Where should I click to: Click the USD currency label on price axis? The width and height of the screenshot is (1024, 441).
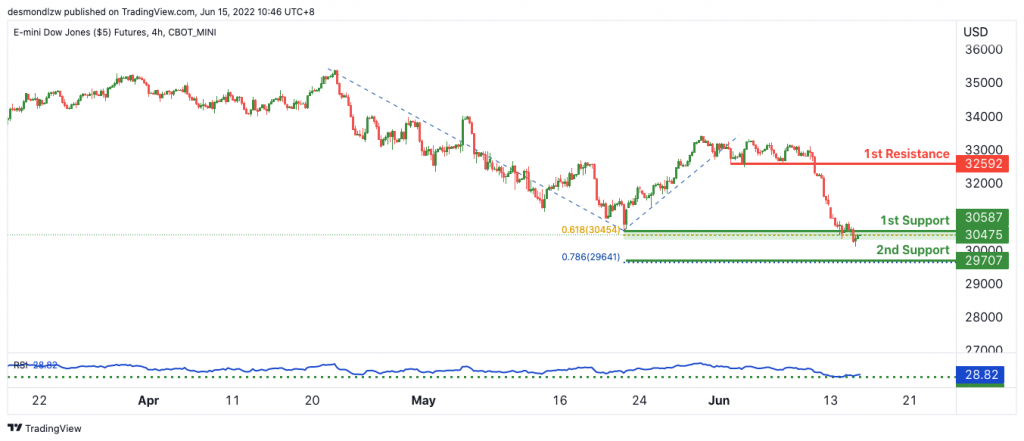pos(975,32)
